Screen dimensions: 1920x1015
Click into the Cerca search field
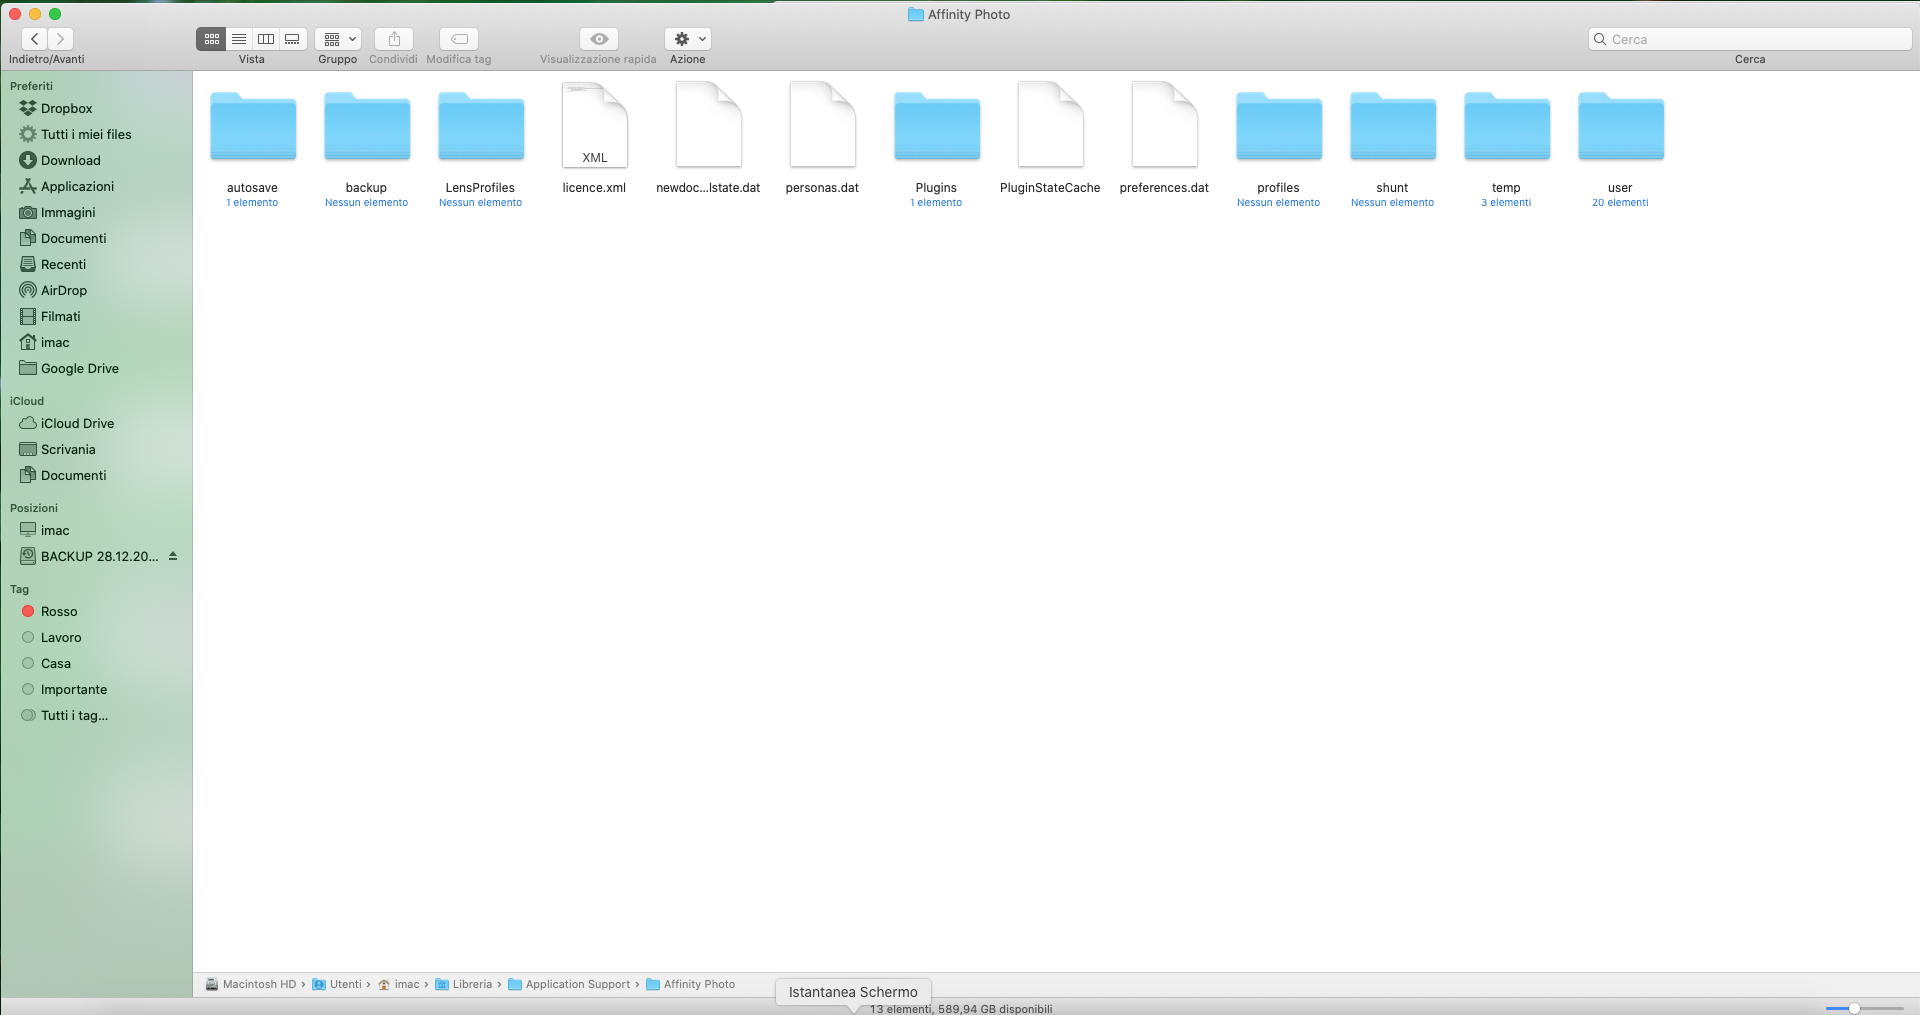[x=1750, y=39]
